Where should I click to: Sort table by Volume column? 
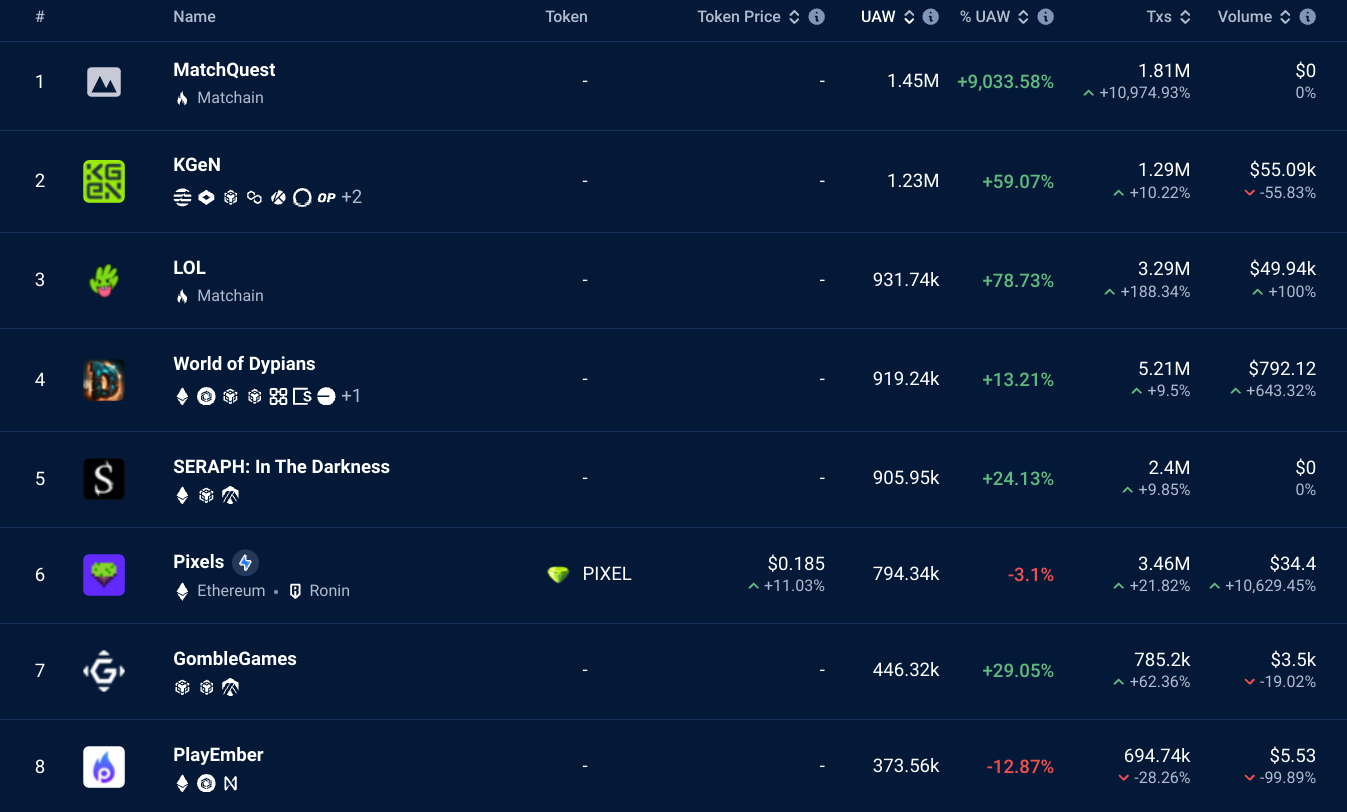(x=1283, y=17)
